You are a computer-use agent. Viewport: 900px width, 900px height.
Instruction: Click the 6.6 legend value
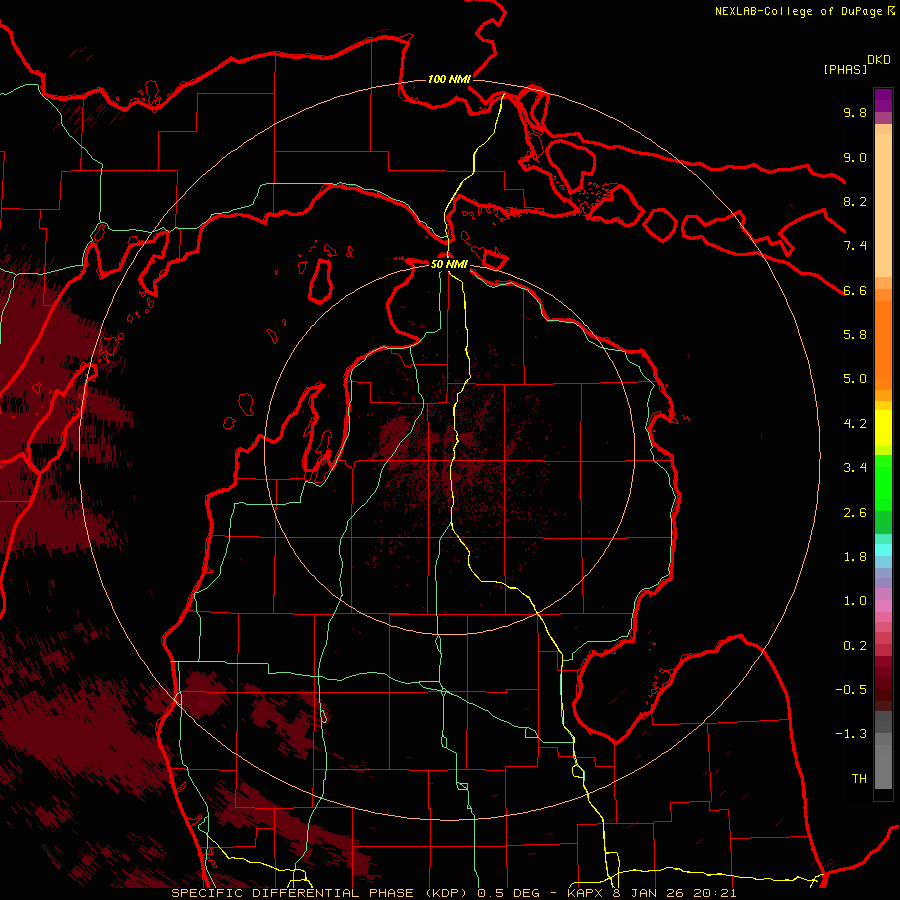coord(855,290)
